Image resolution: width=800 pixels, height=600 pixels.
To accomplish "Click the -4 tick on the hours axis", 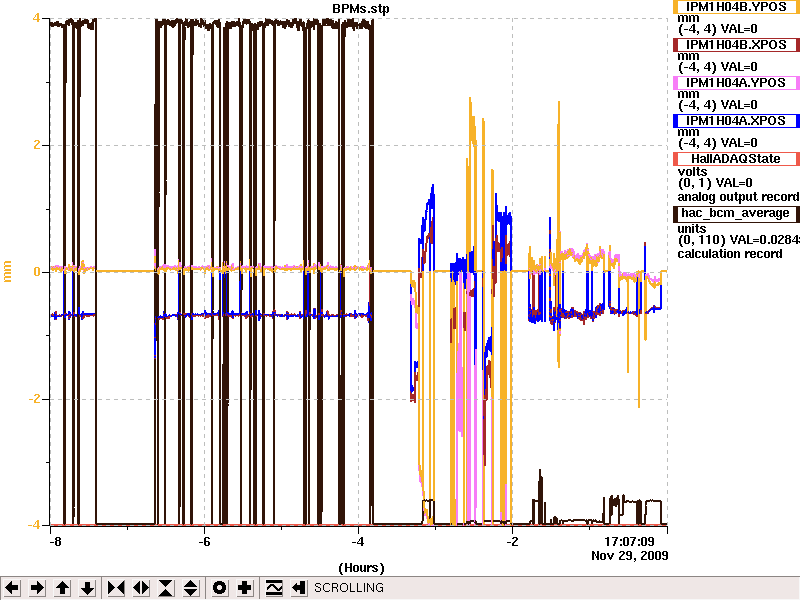I will [x=358, y=542].
